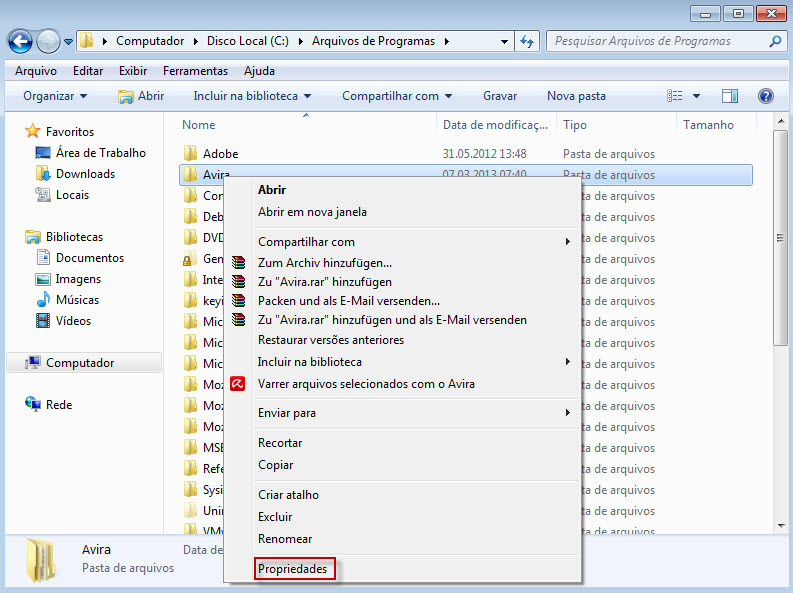
Task: Open Propriedades from the context menu
Action: [x=292, y=569]
